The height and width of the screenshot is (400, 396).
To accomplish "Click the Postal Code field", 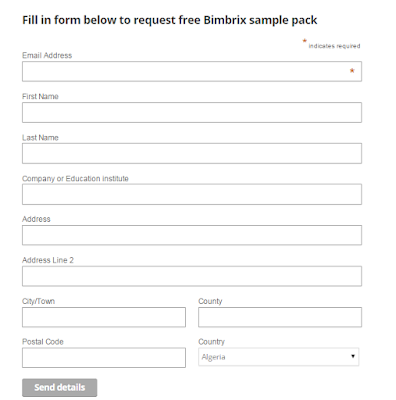I will [104, 358].
